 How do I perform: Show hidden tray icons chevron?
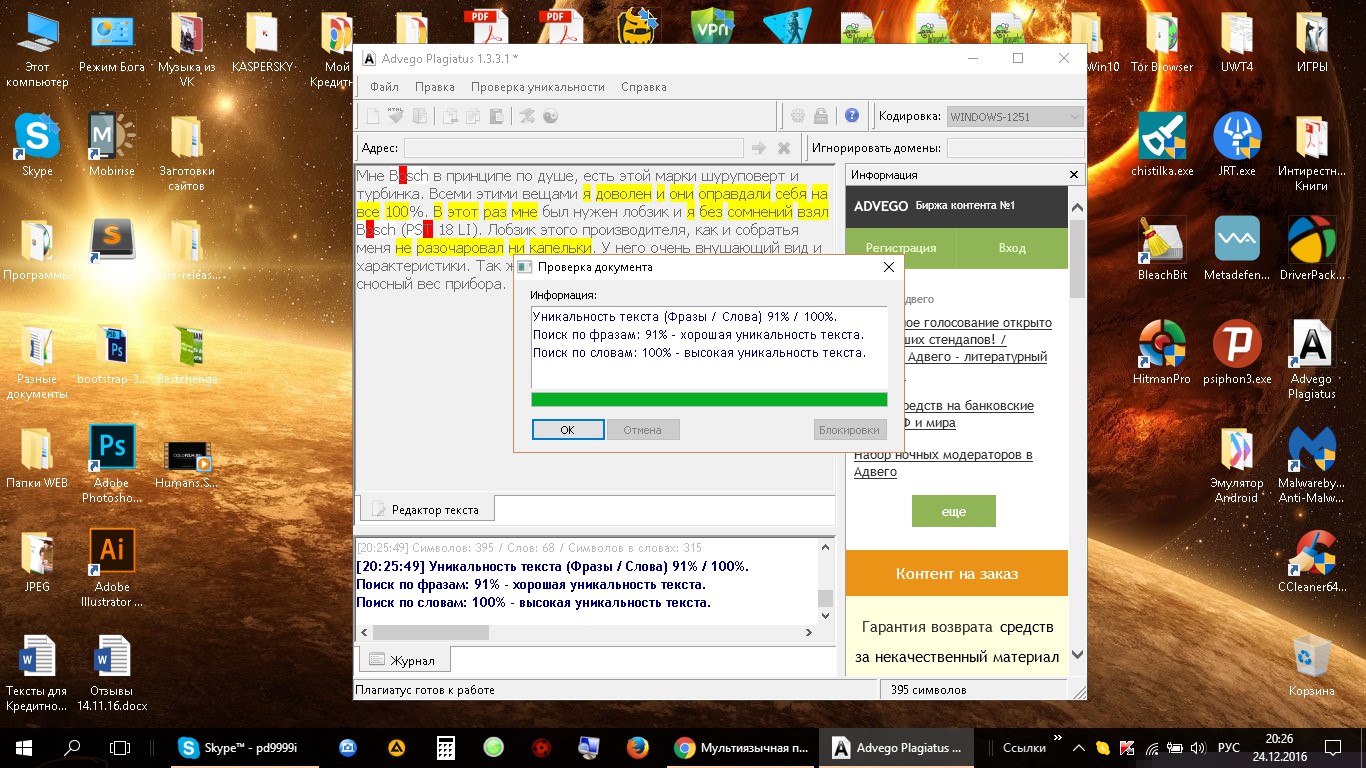(x=1079, y=747)
